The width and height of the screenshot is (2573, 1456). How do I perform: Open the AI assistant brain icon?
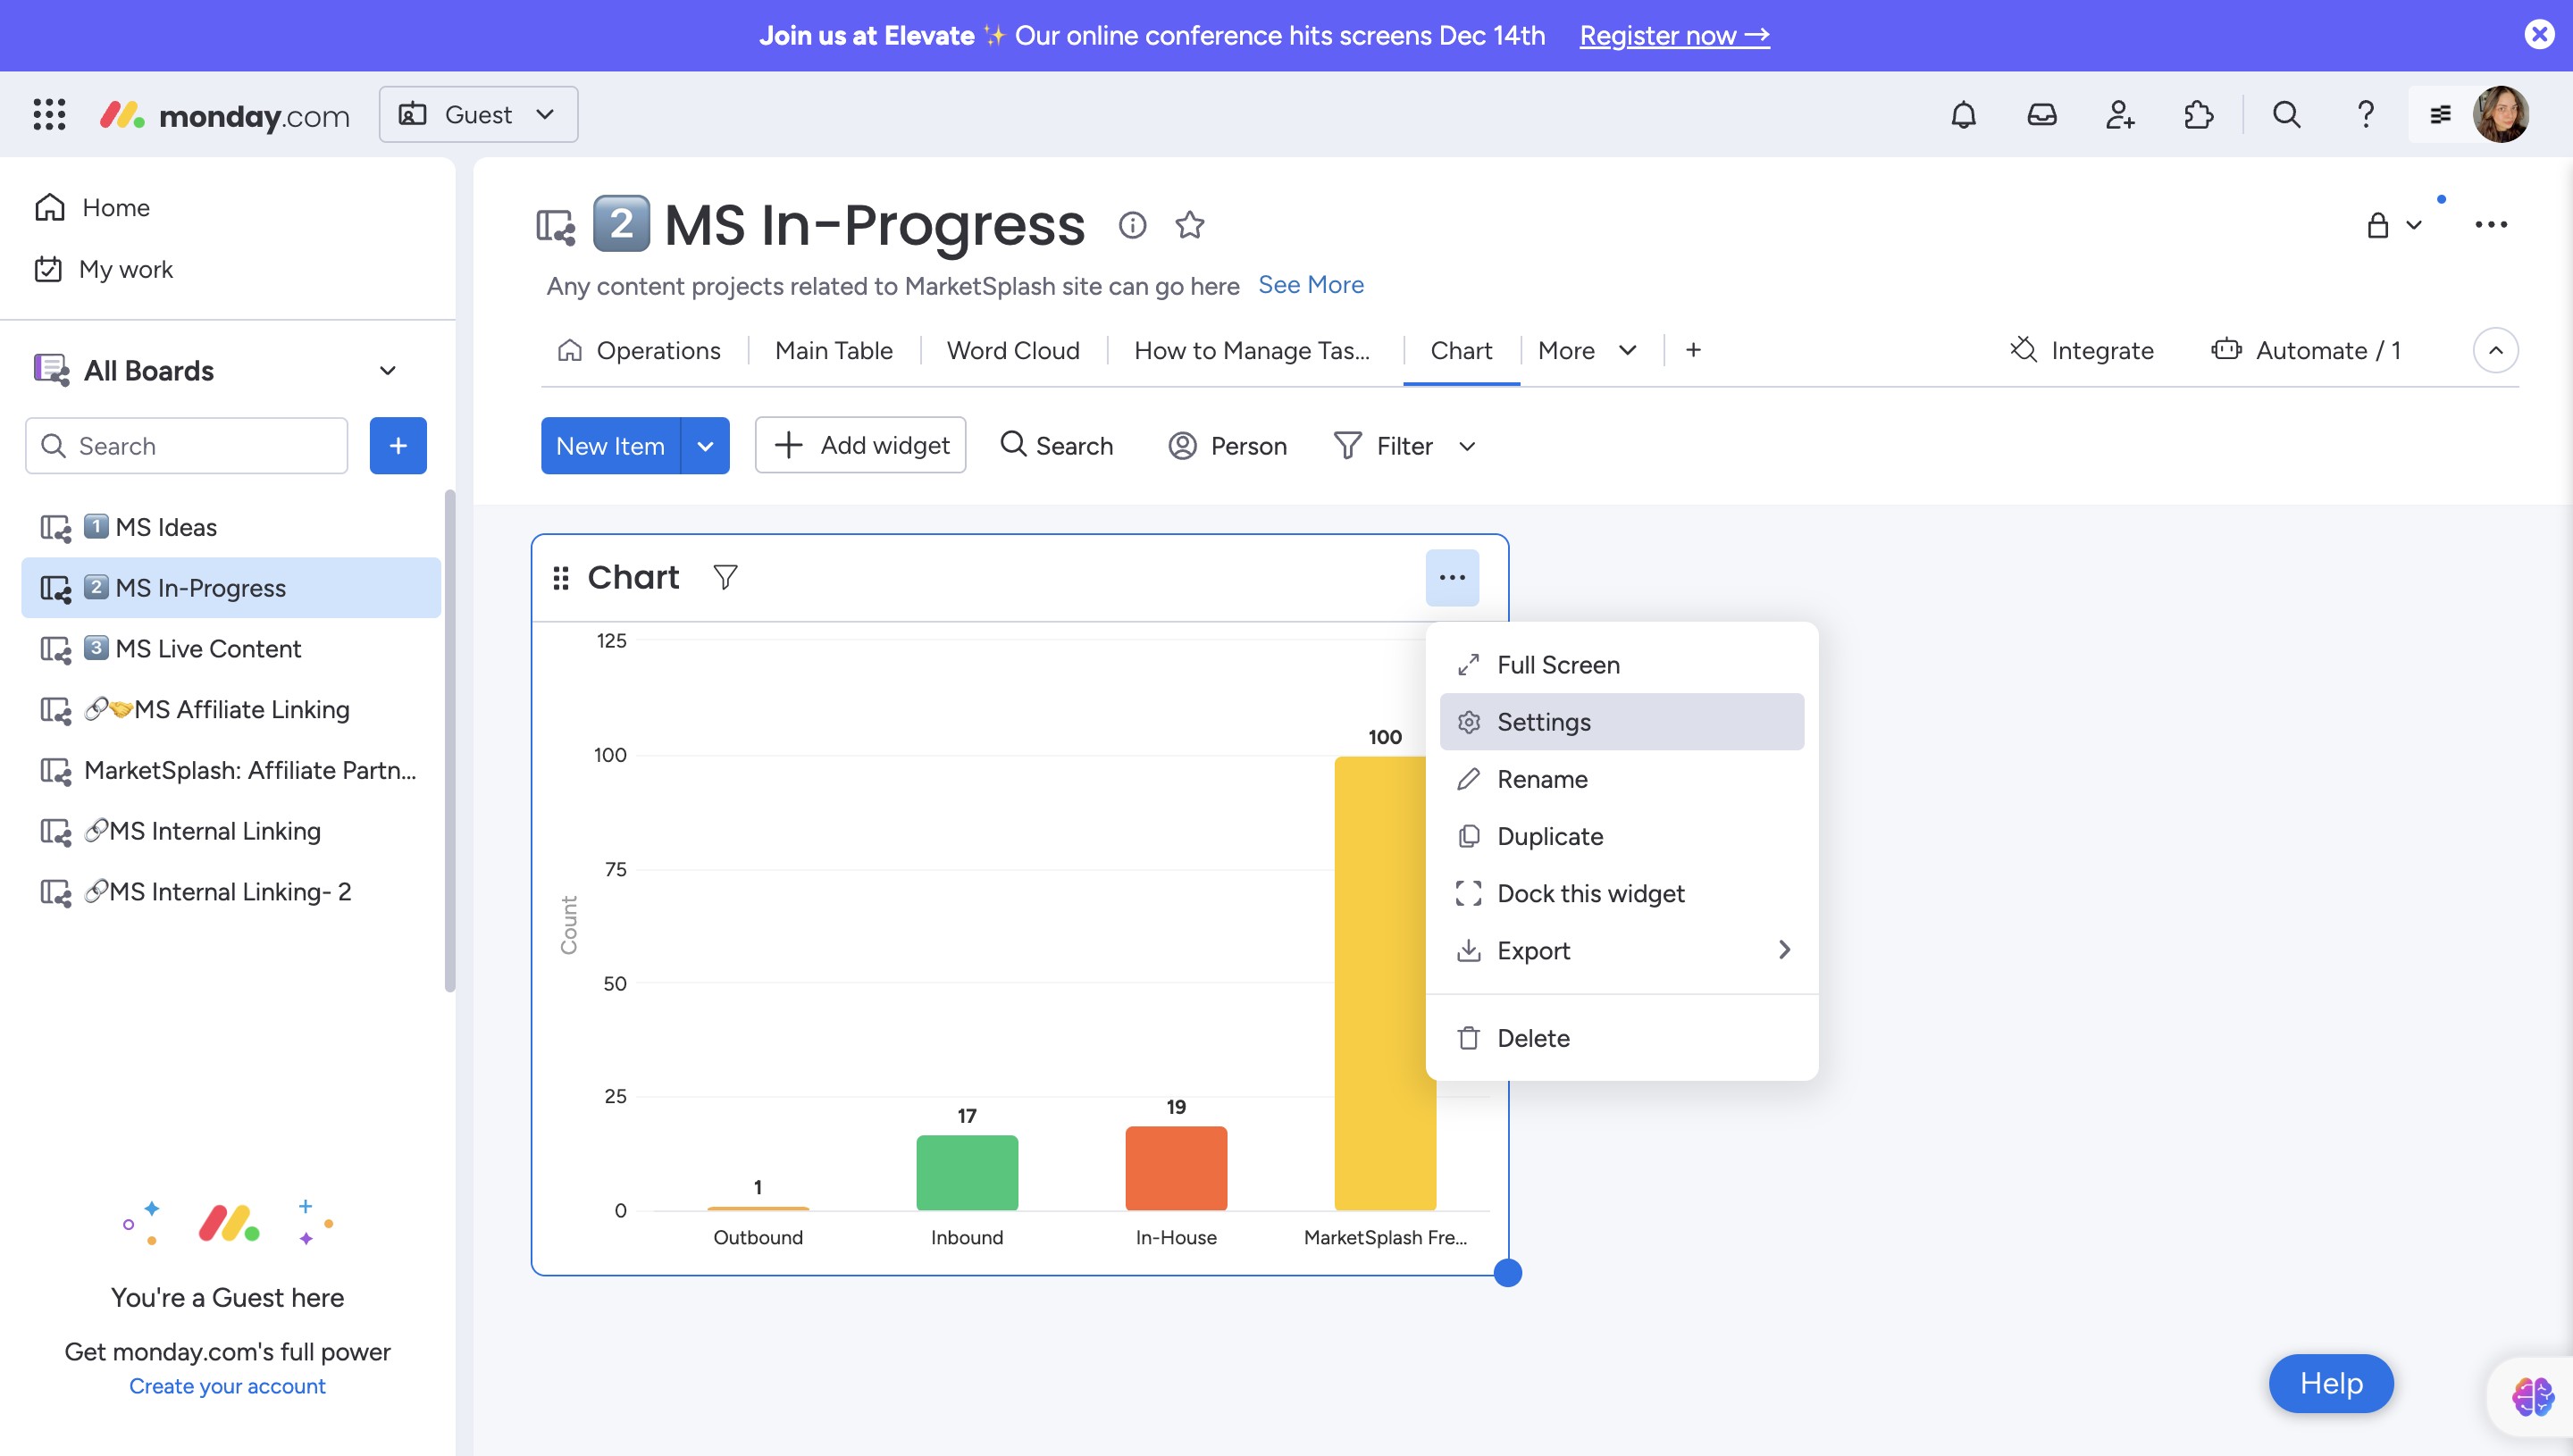coord(2531,1396)
